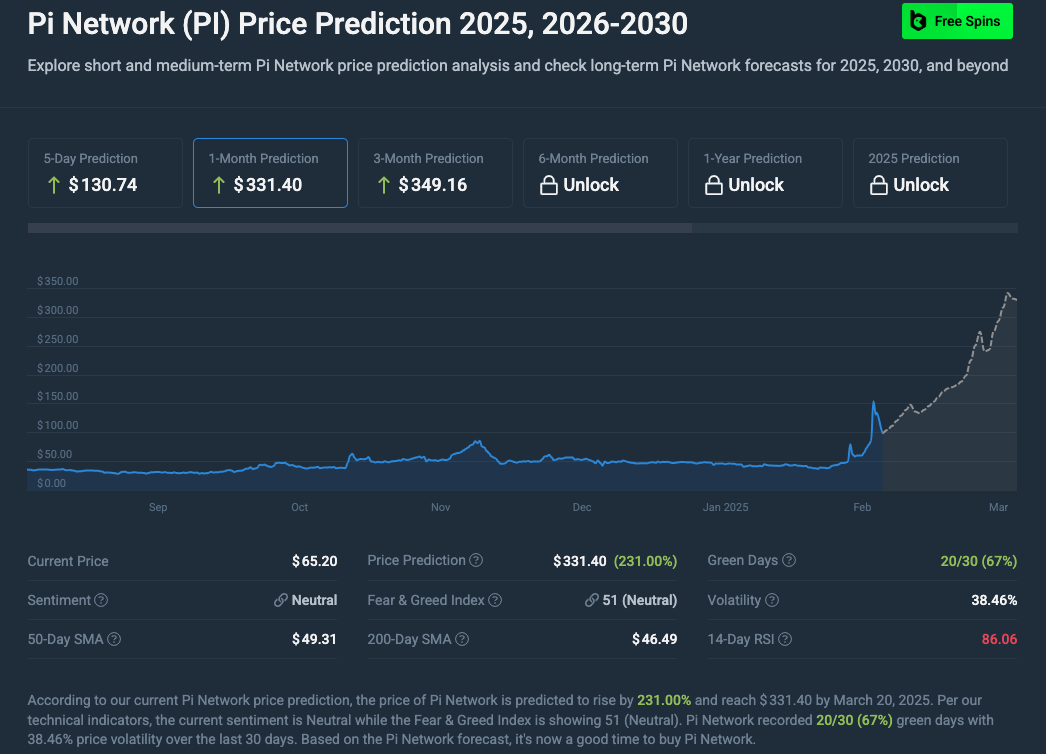Click the 200-Day SMA info icon
This screenshot has width=1046, height=754.
(x=462, y=639)
